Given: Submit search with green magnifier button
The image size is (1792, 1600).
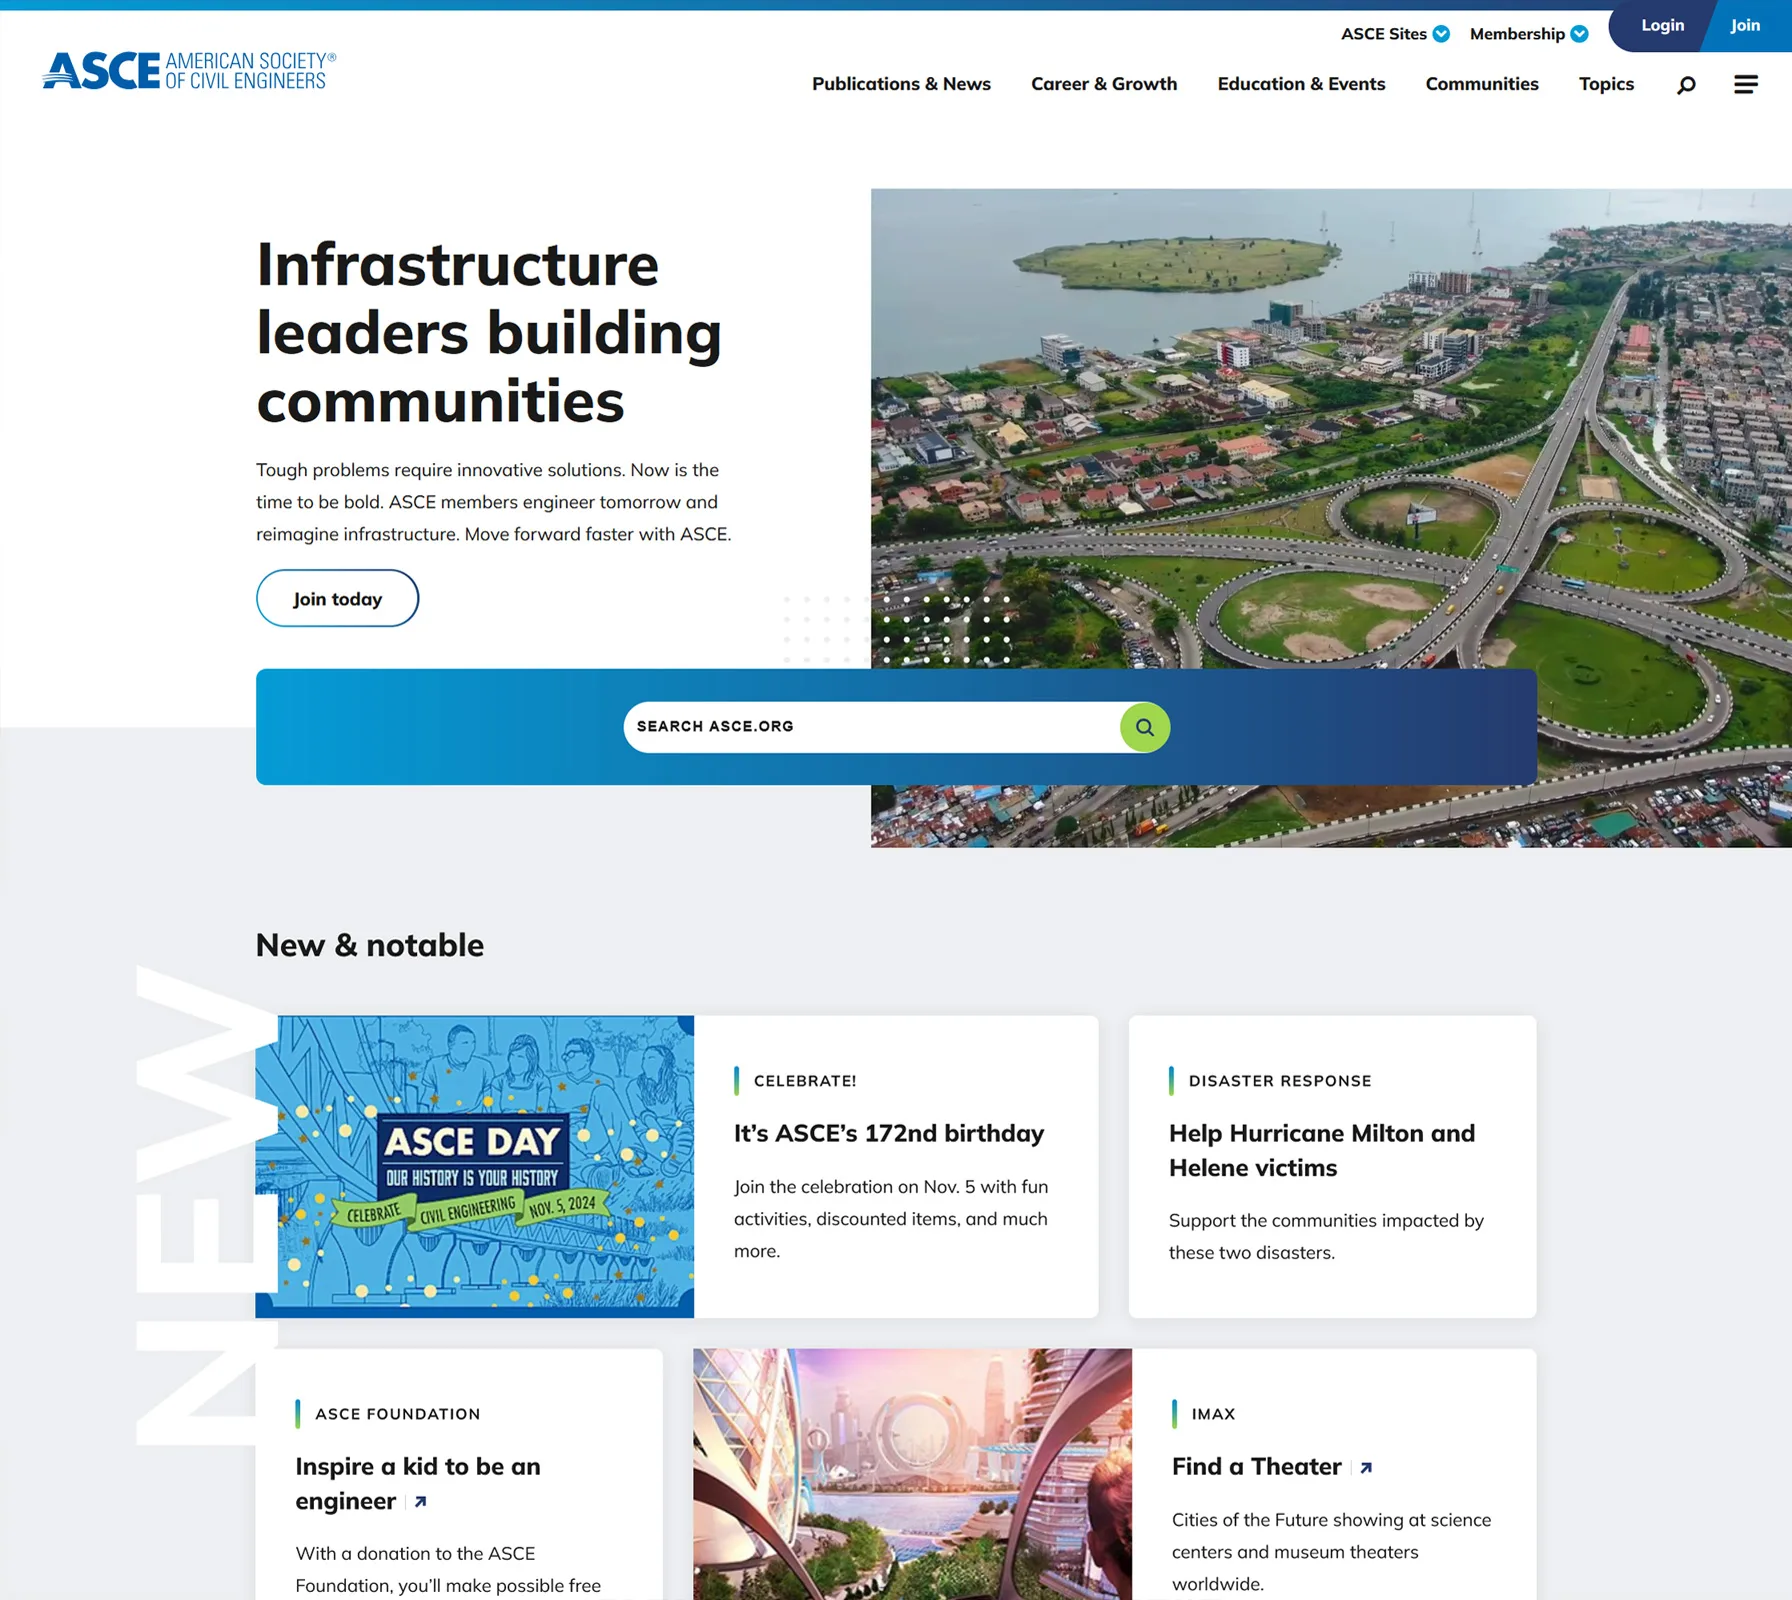Looking at the screenshot, I should [1145, 727].
